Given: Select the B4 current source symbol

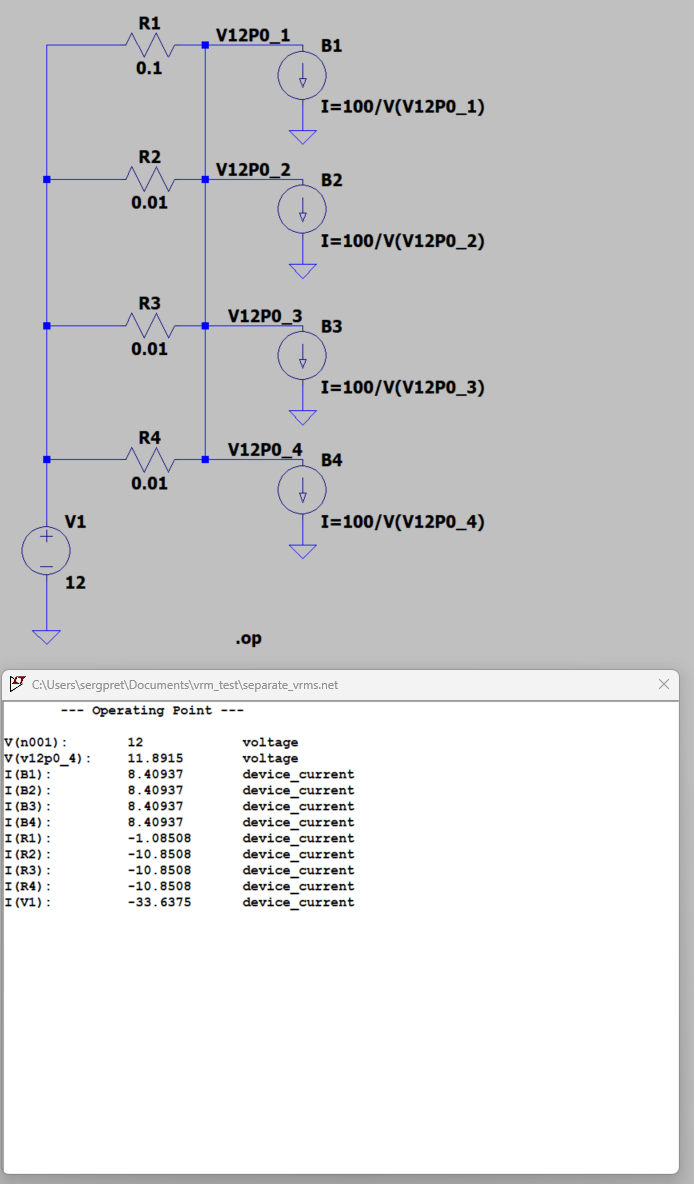Looking at the screenshot, I should 302,489.
